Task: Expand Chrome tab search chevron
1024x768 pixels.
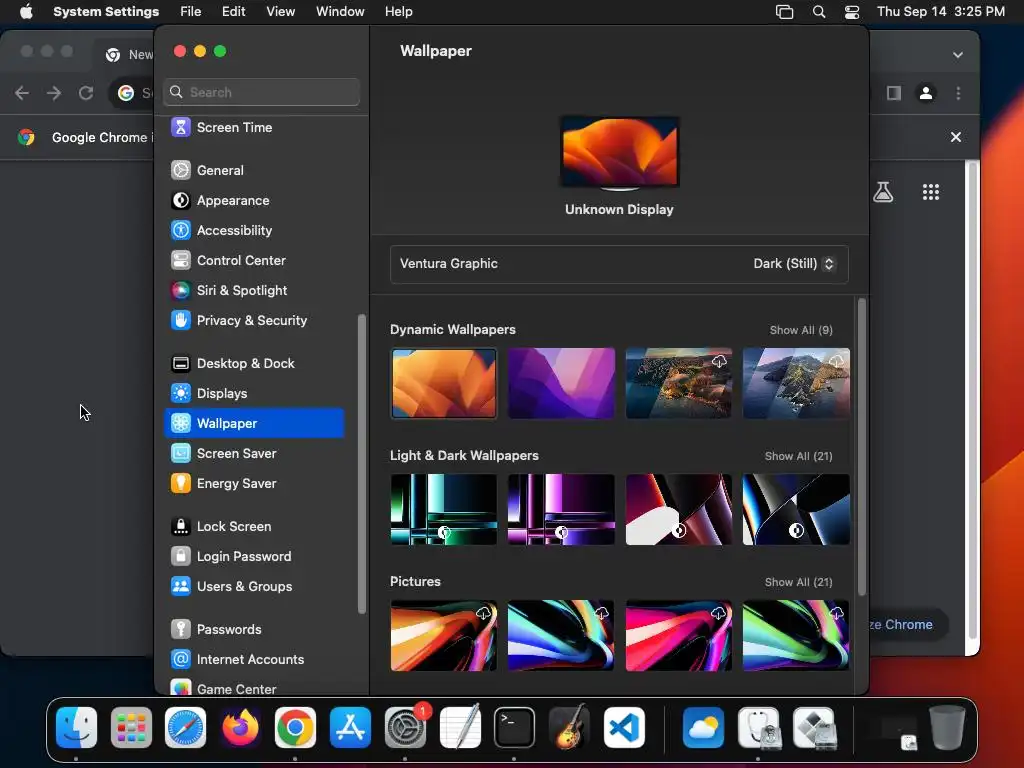Action: (x=957, y=55)
